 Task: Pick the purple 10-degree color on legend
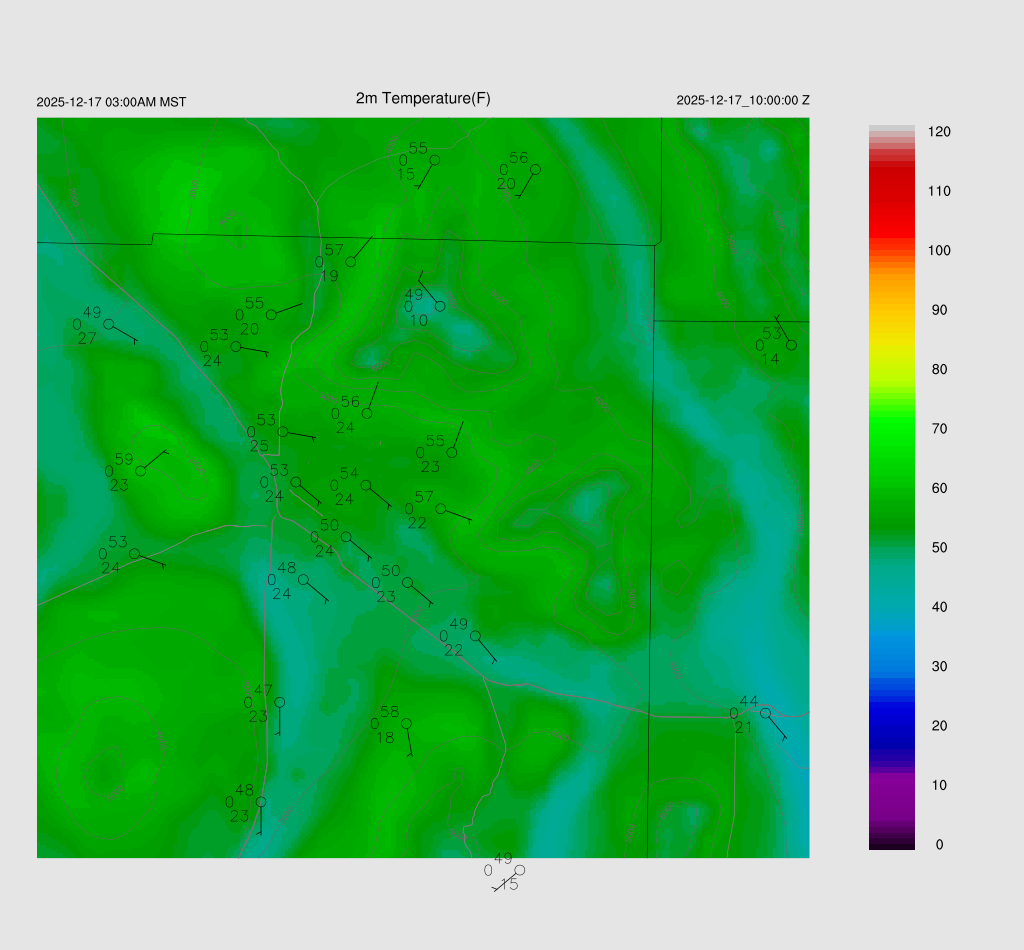pyautogui.click(x=892, y=785)
